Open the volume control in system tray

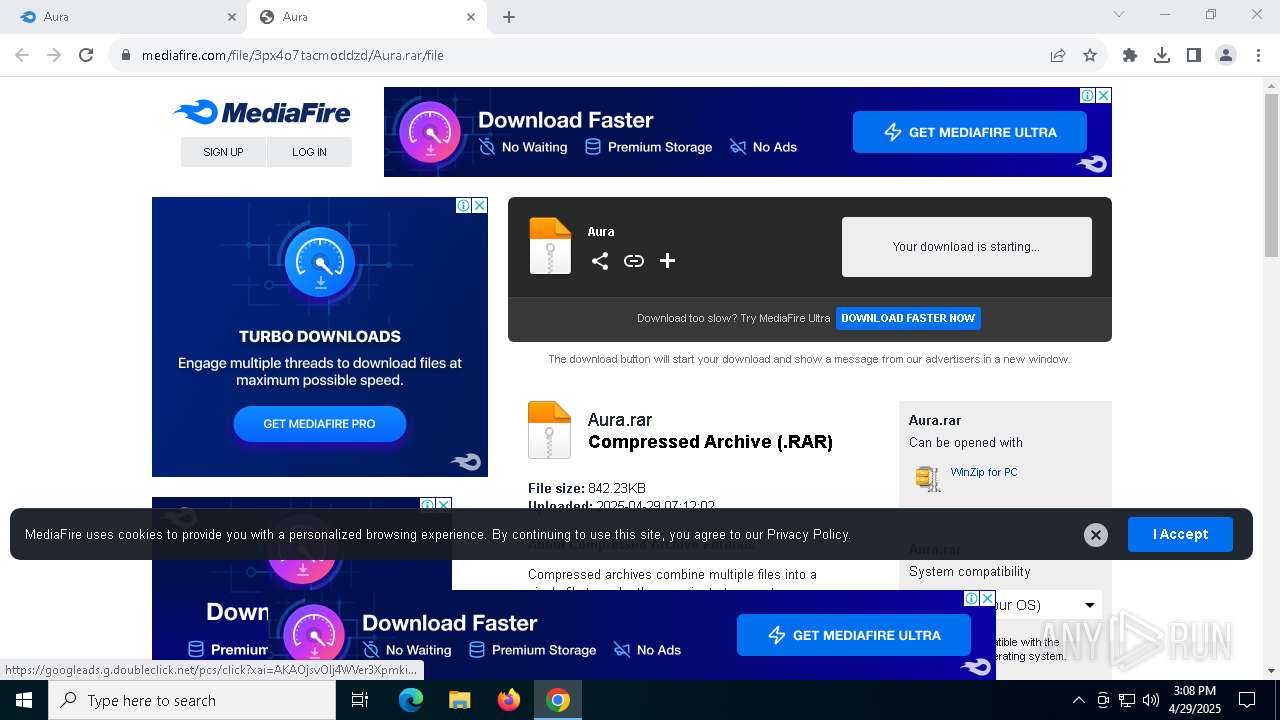[x=1151, y=700]
